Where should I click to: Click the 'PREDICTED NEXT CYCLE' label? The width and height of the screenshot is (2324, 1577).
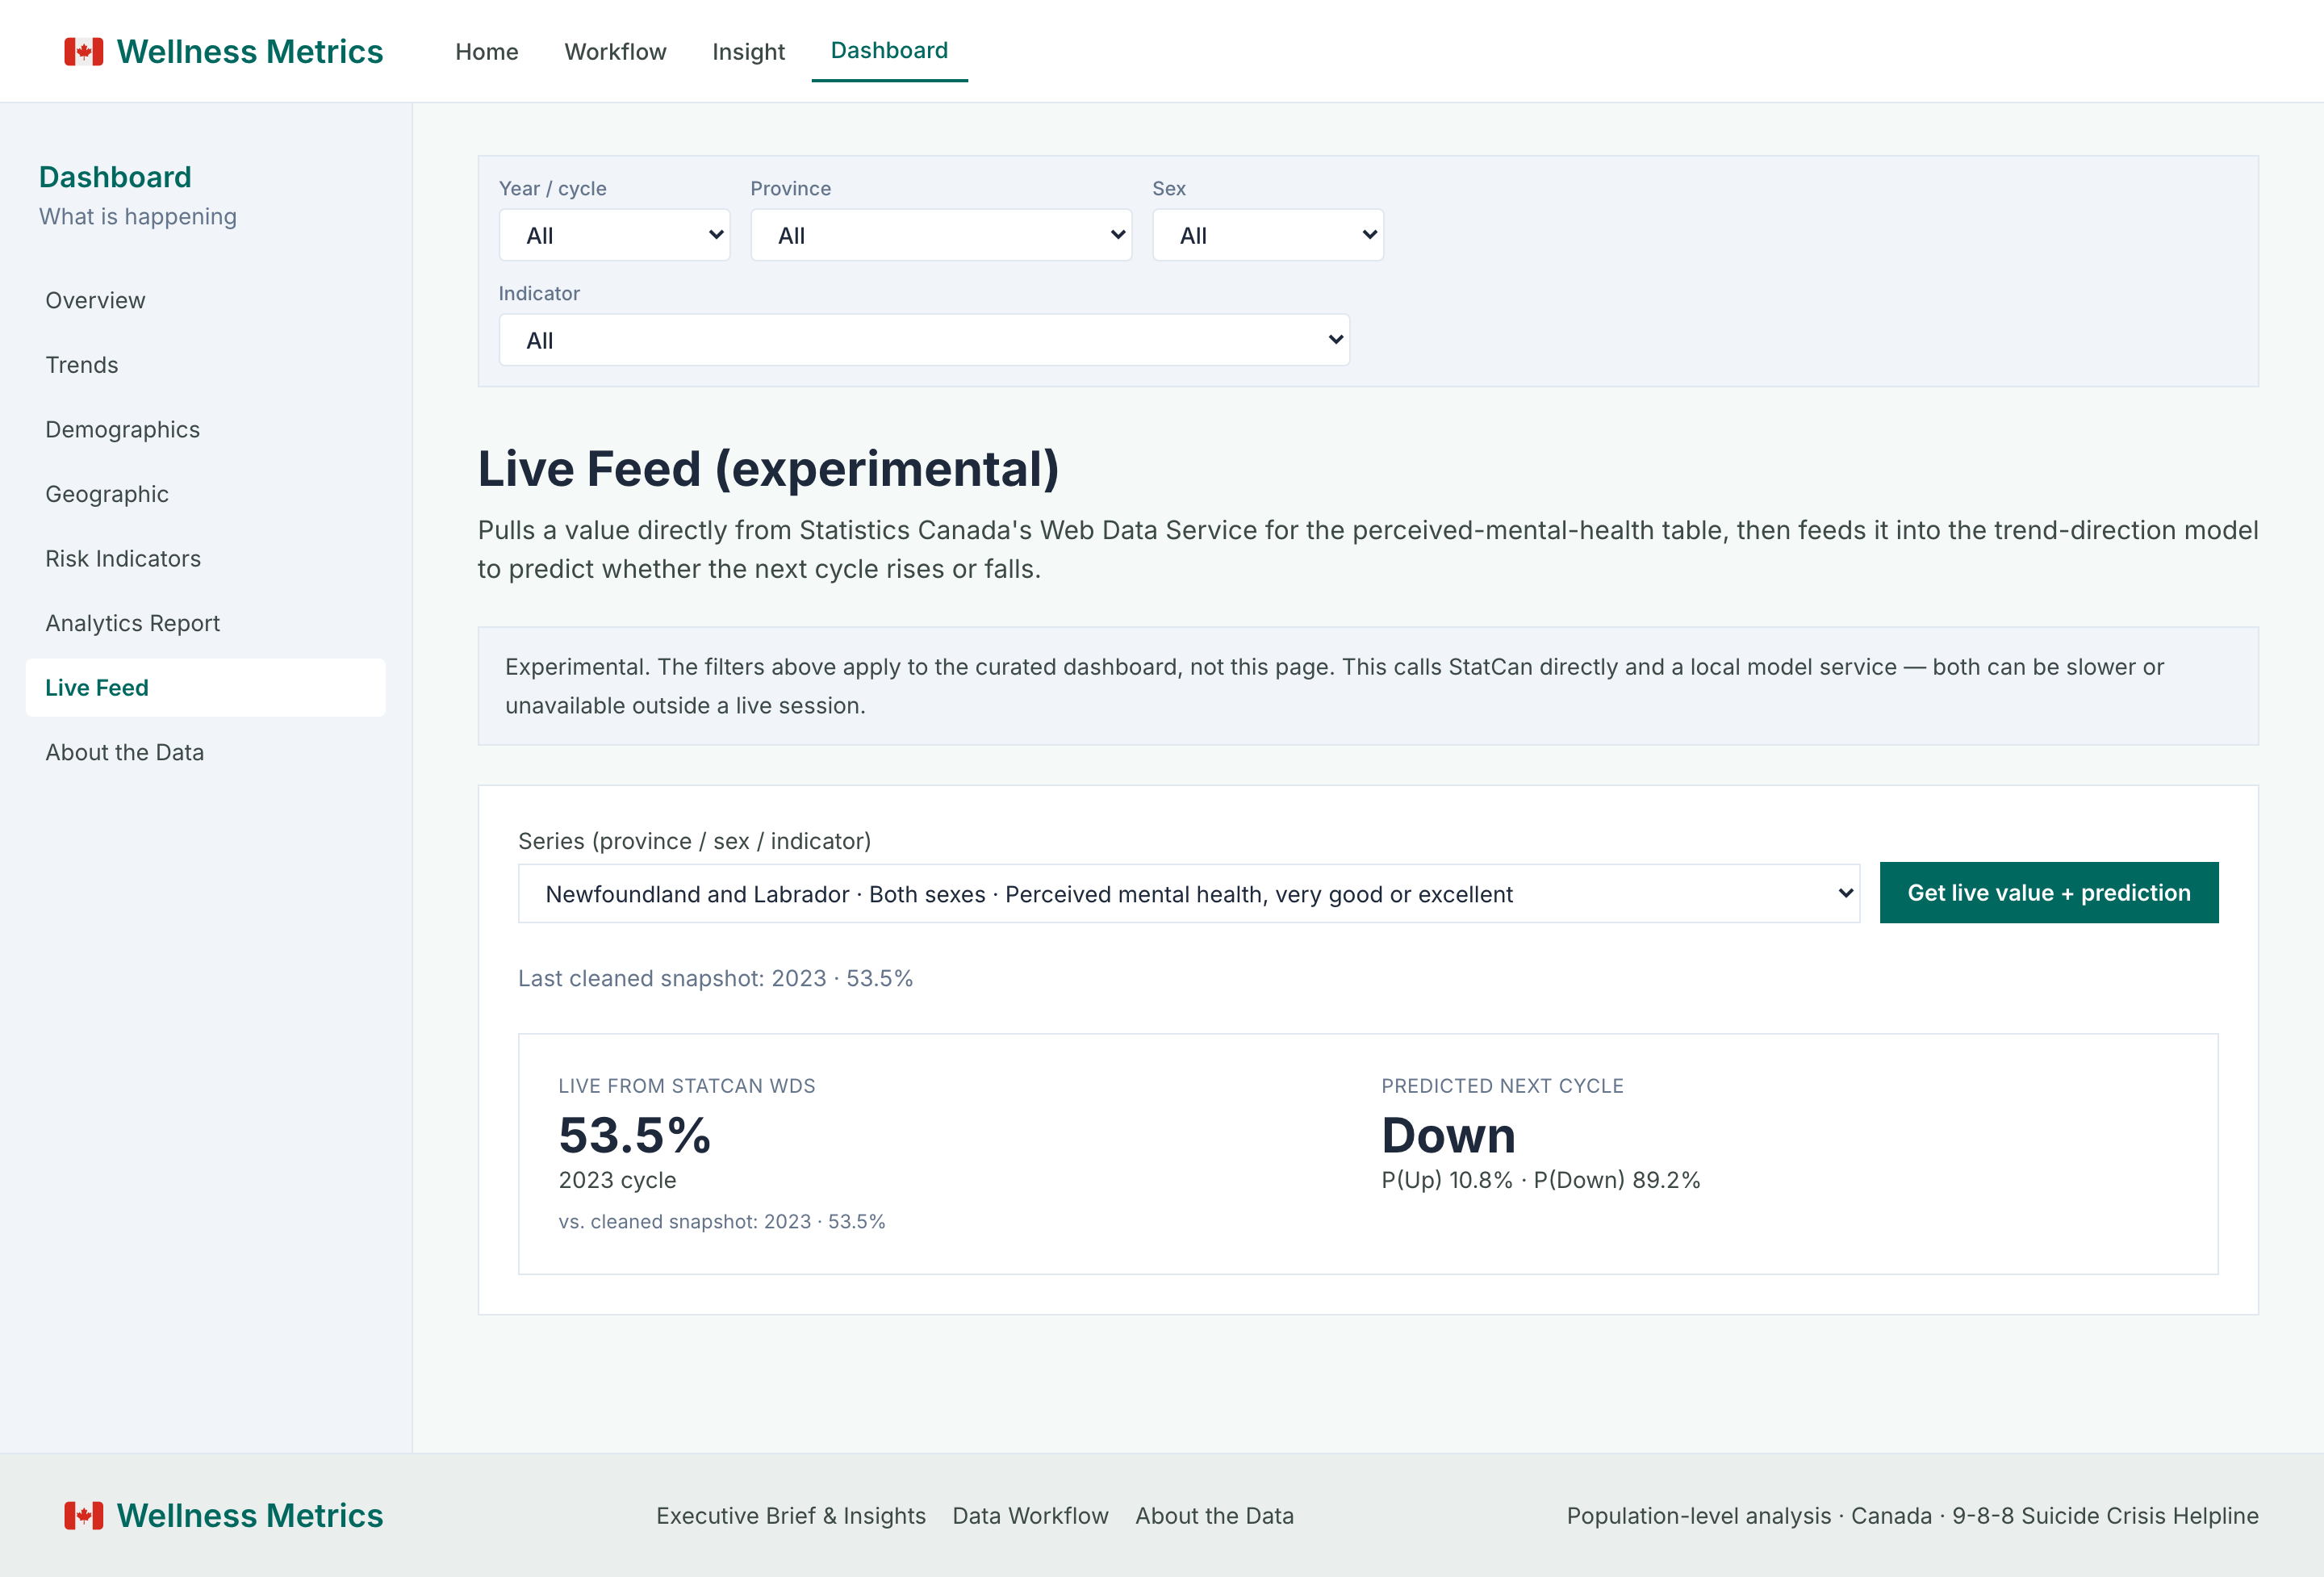[1502, 1086]
